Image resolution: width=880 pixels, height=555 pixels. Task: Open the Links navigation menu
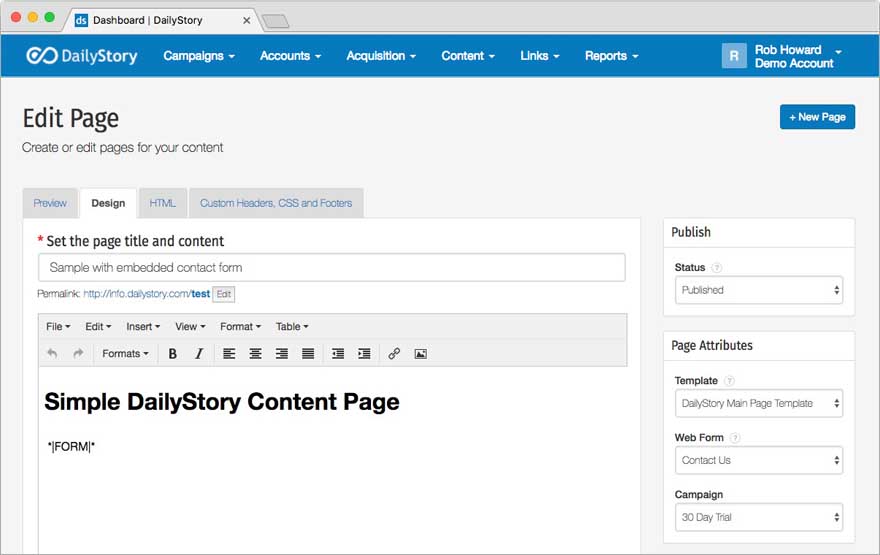tap(540, 56)
